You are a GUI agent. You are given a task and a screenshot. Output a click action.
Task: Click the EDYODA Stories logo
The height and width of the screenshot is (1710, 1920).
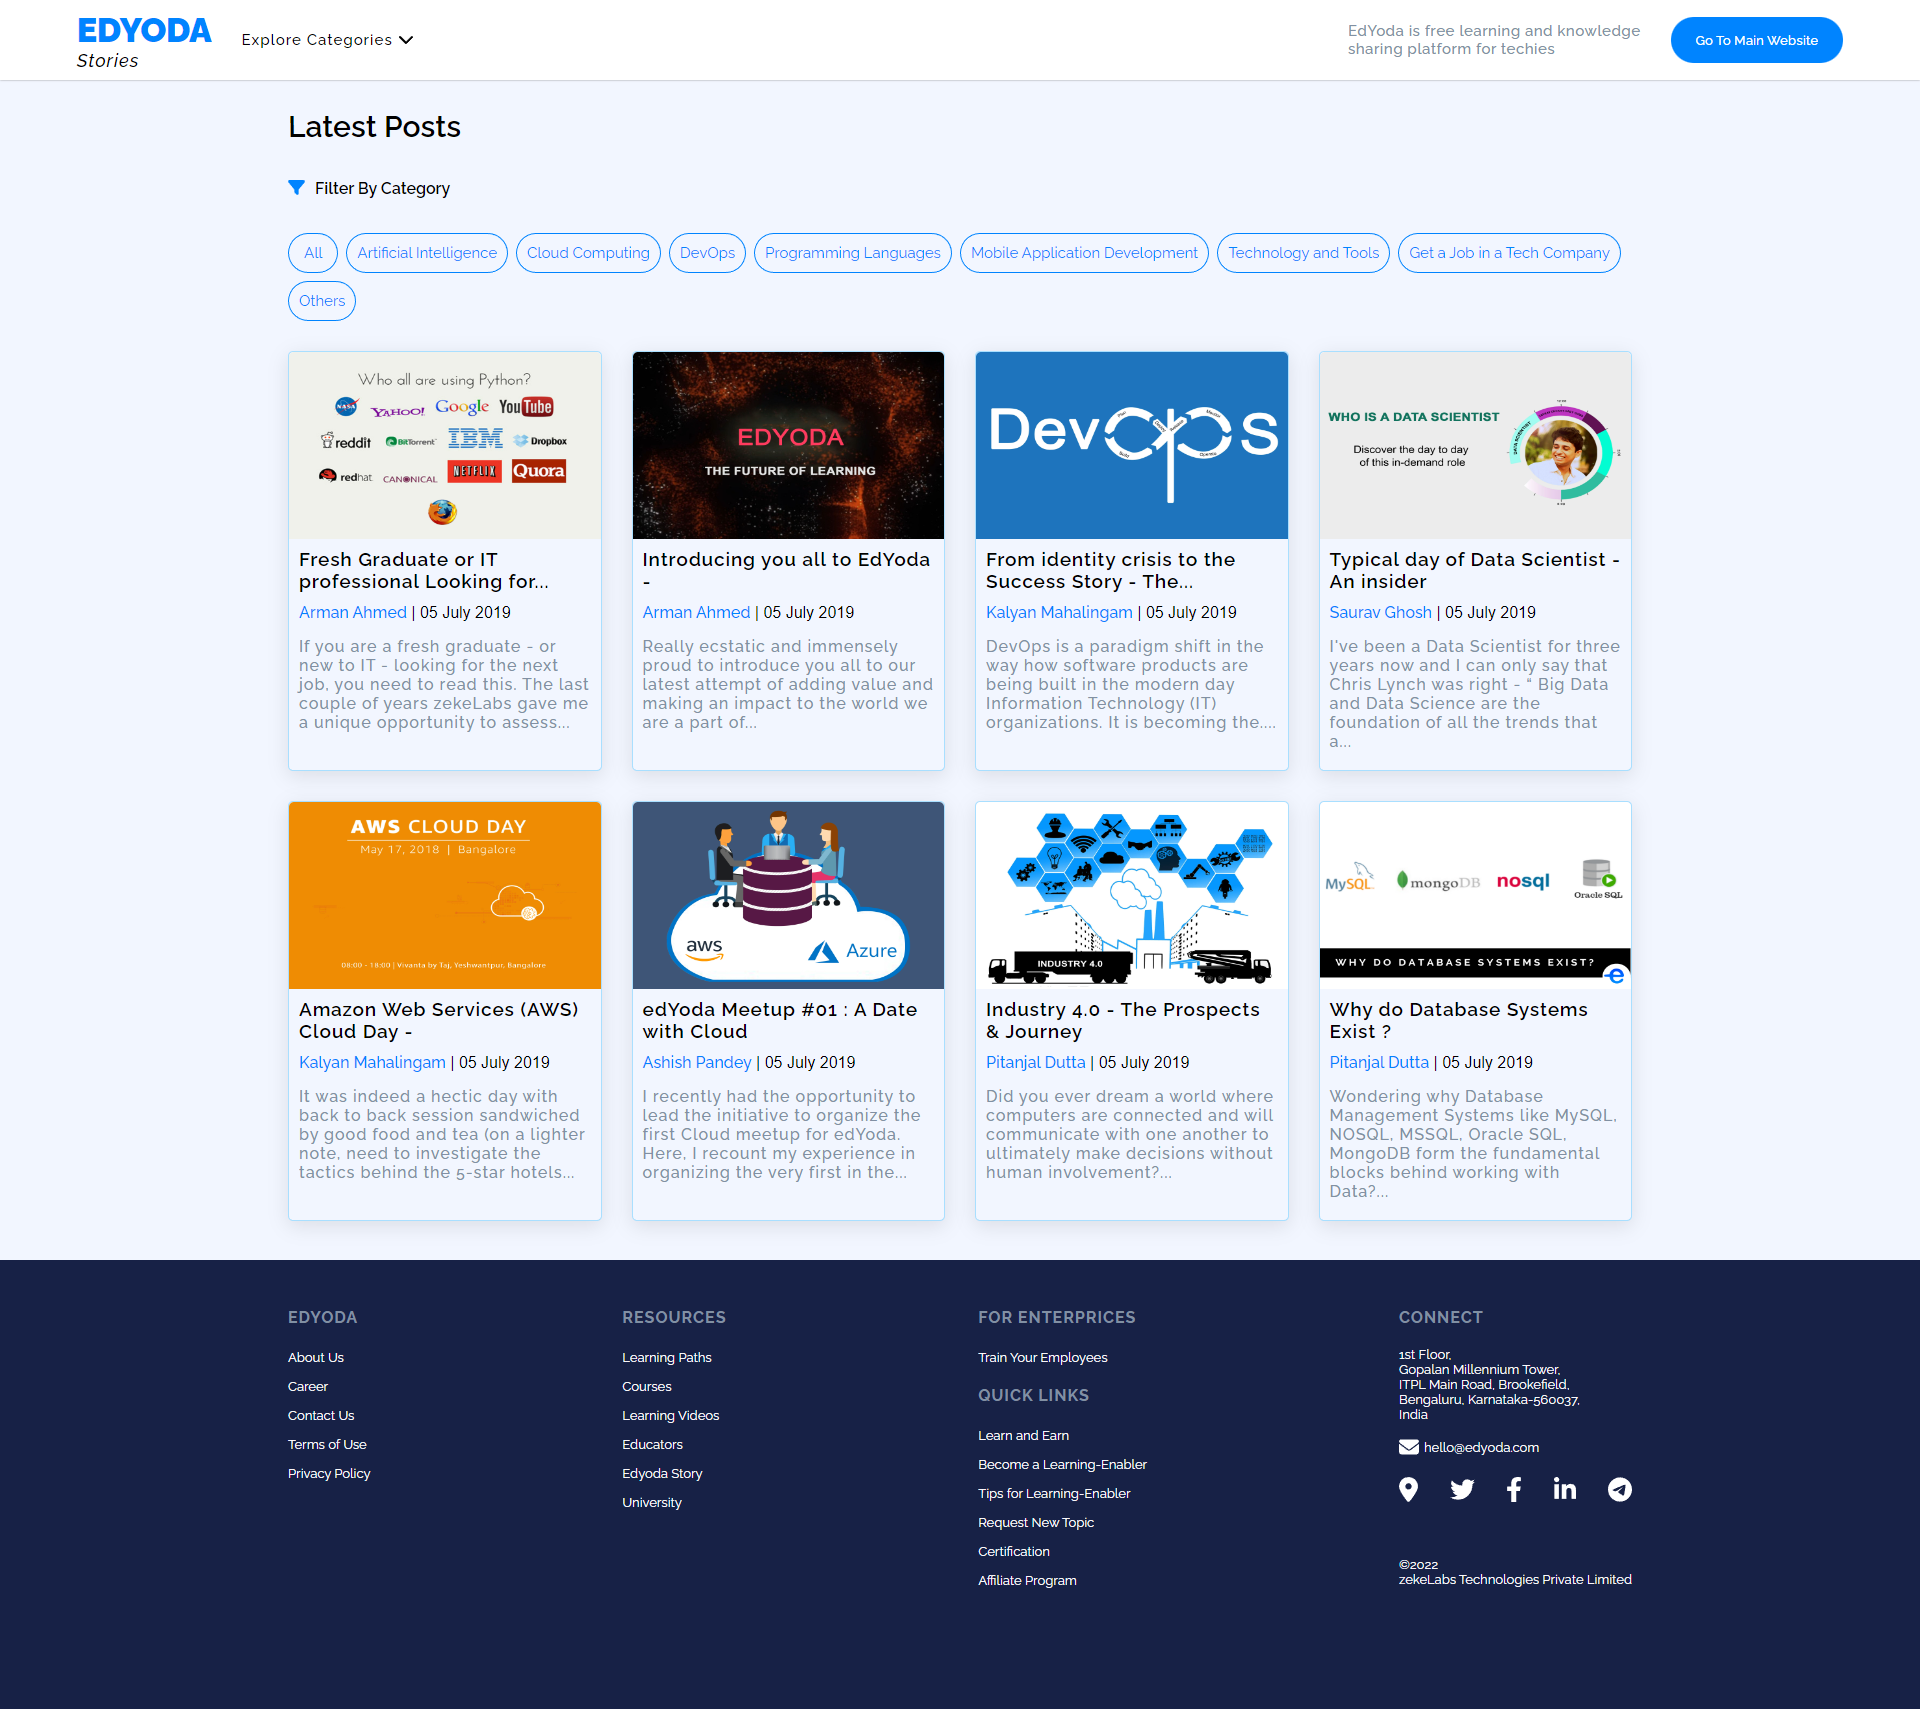144,40
